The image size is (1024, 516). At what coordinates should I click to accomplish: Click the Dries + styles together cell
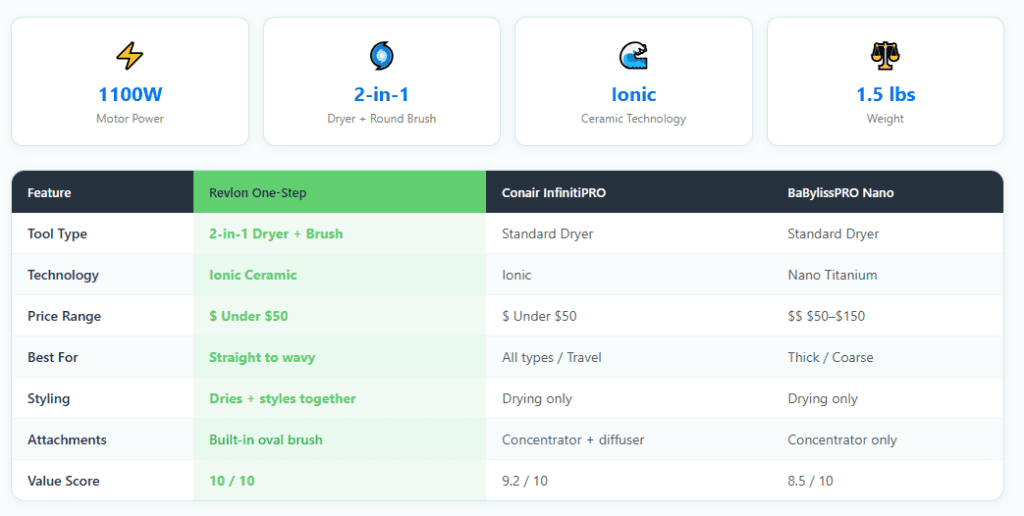pyautogui.click(x=340, y=398)
